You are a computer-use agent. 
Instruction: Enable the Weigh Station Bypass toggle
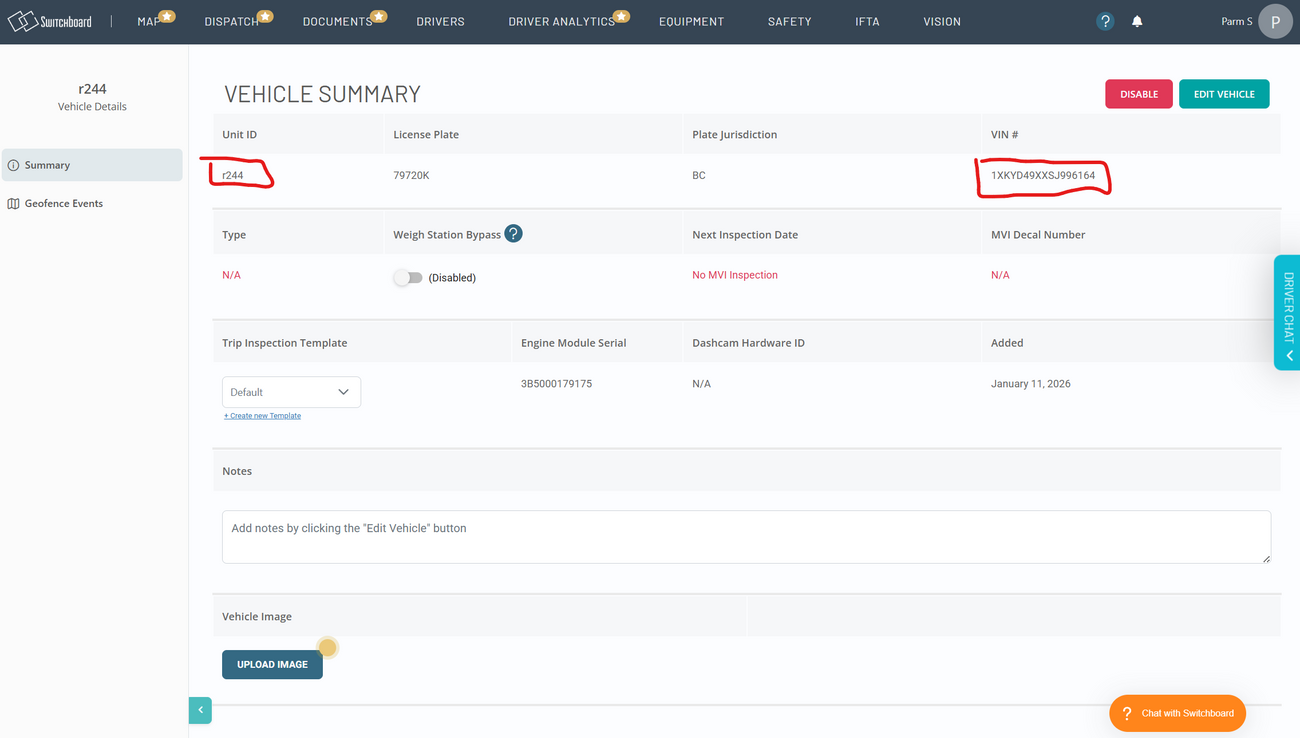point(409,277)
